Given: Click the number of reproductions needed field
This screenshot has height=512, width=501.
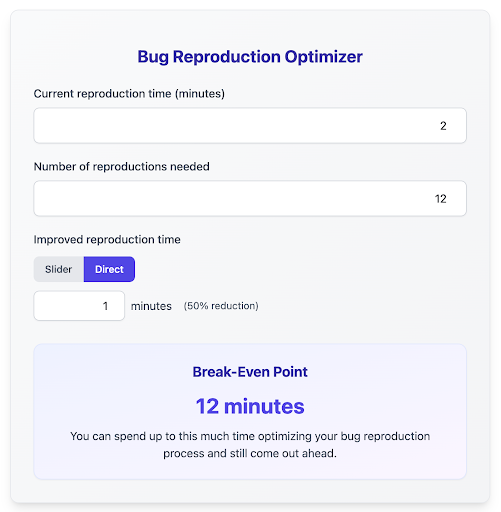Looking at the screenshot, I should (250, 199).
